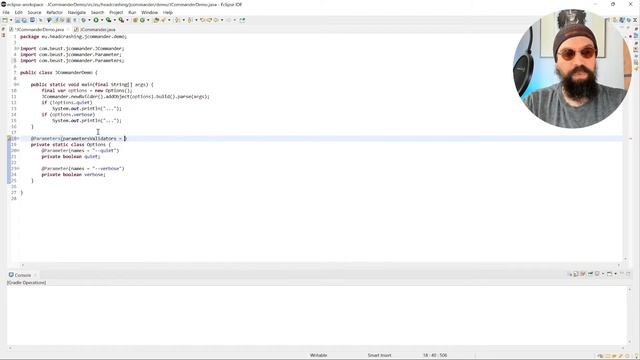Click the Next Annotation toolbar icon
This screenshot has height=360, width=640.
[x=177, y=20]
